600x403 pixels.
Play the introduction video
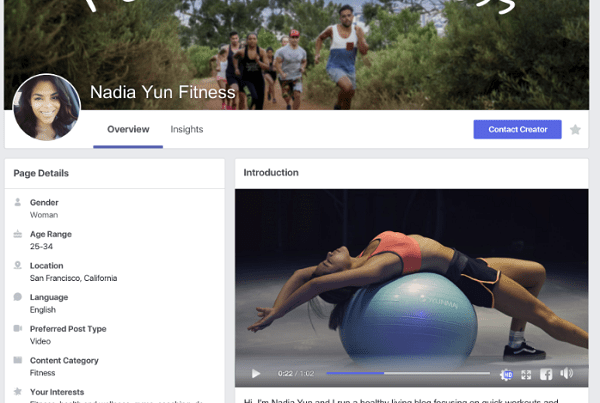[x=256, y=374]
